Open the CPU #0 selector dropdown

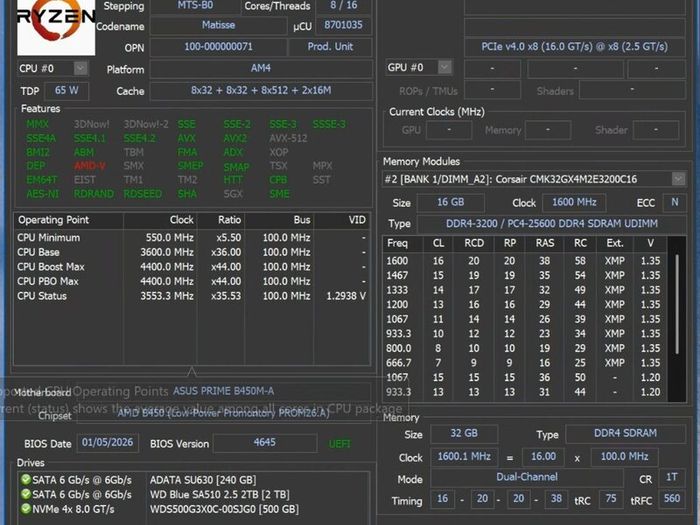pyautogui.click(x=81, y=68)
